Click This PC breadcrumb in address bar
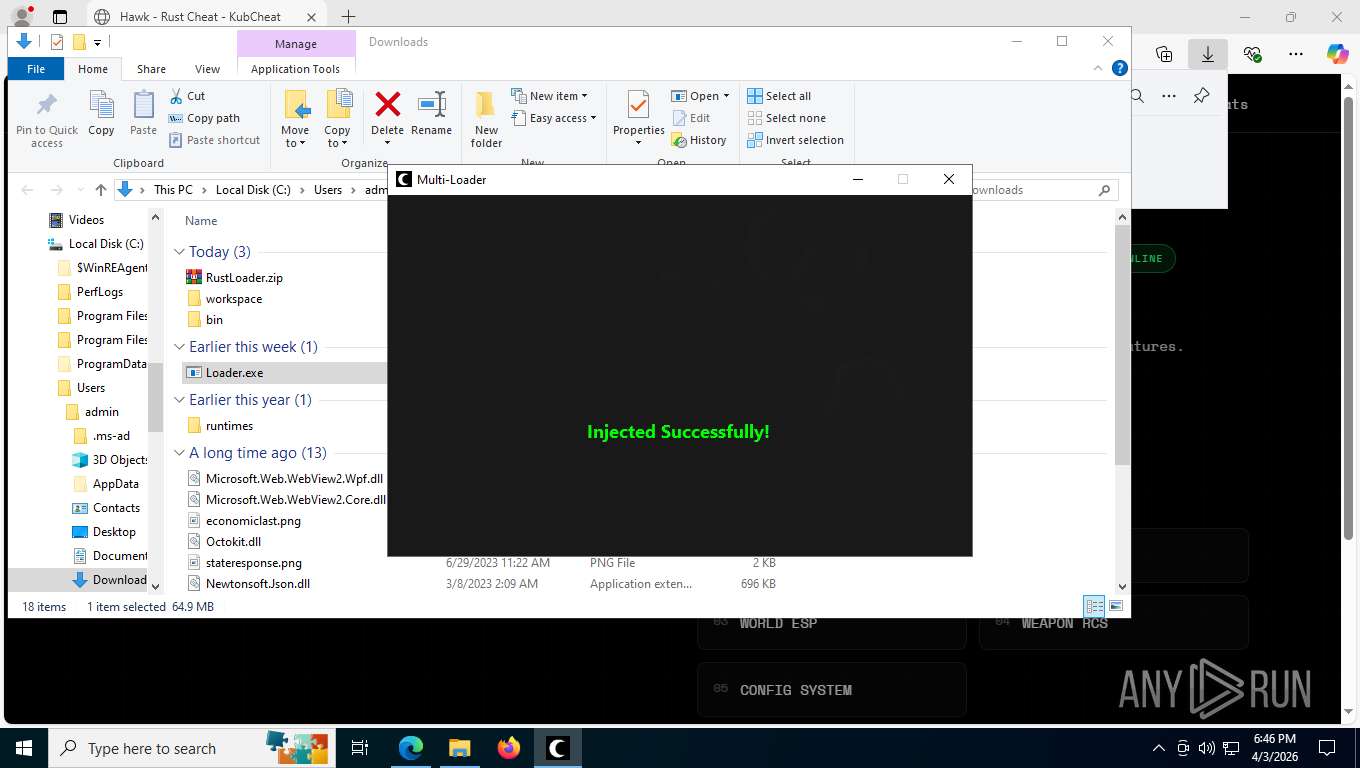 (173, 190)
